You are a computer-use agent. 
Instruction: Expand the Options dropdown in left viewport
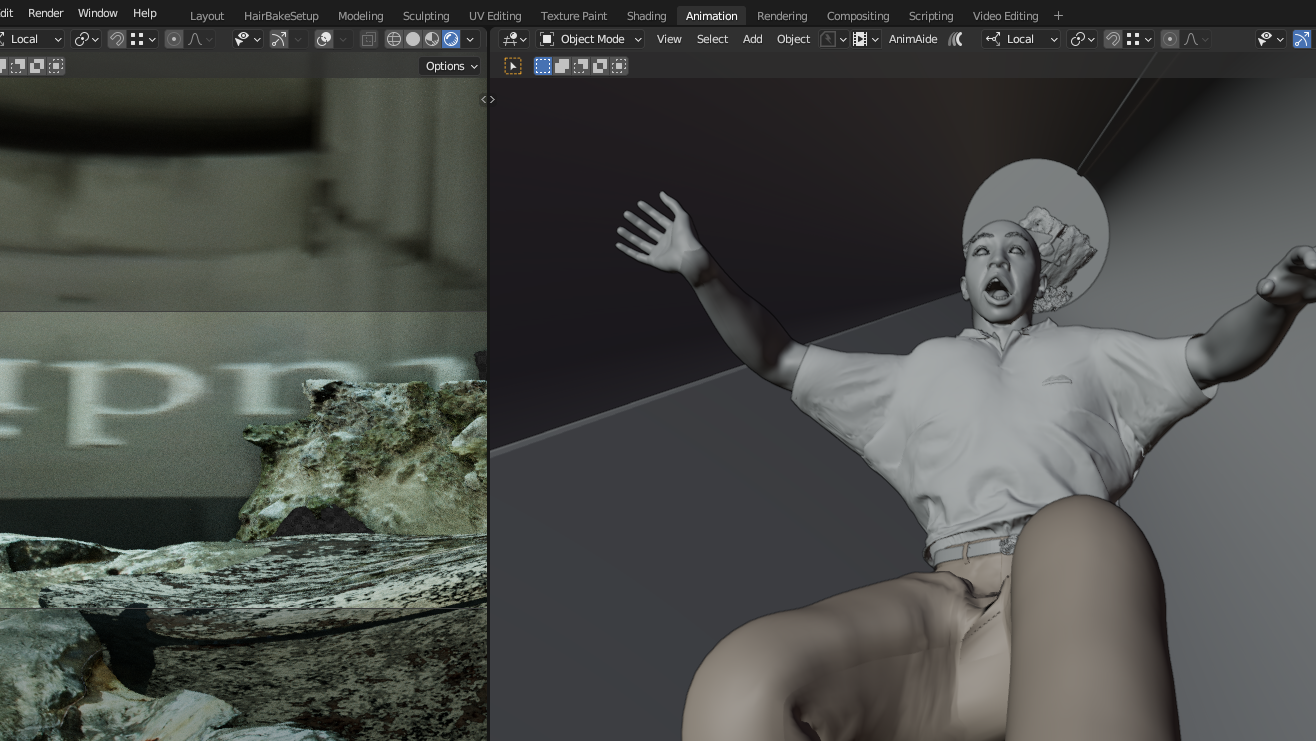(451, 66)
